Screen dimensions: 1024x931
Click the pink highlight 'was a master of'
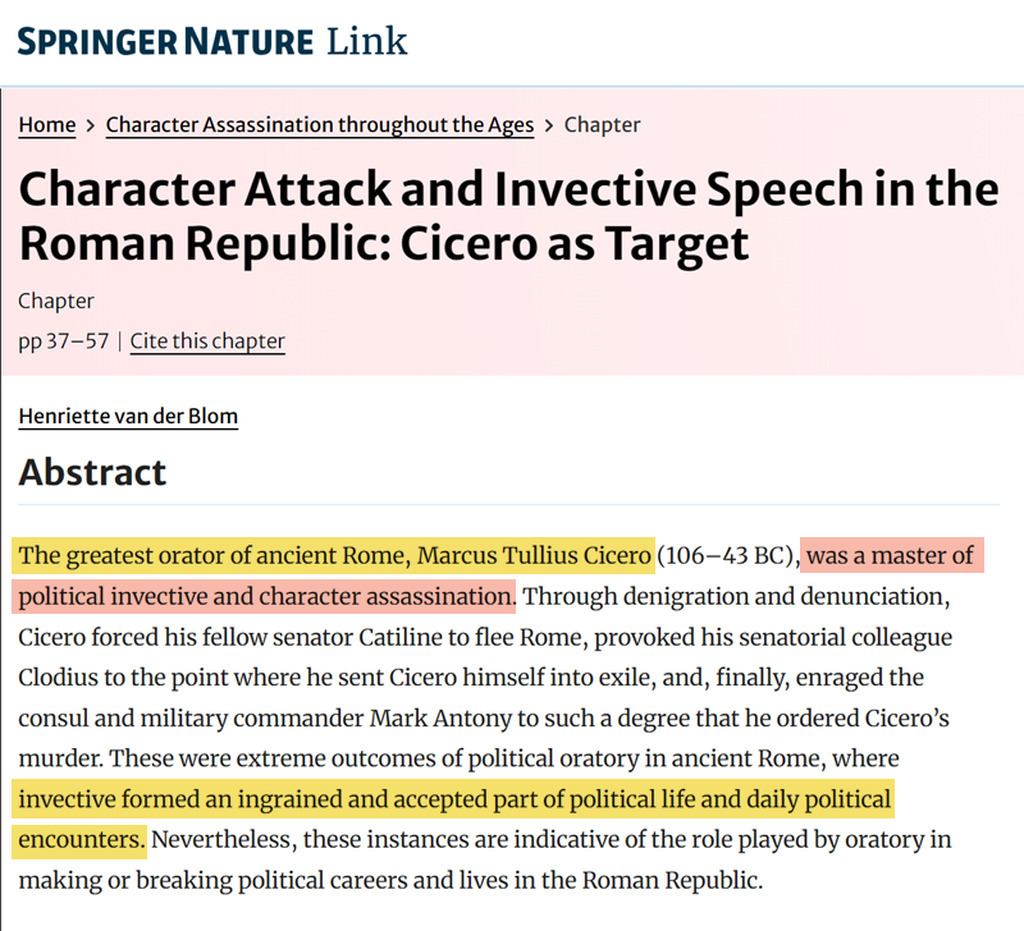(891, 556)
